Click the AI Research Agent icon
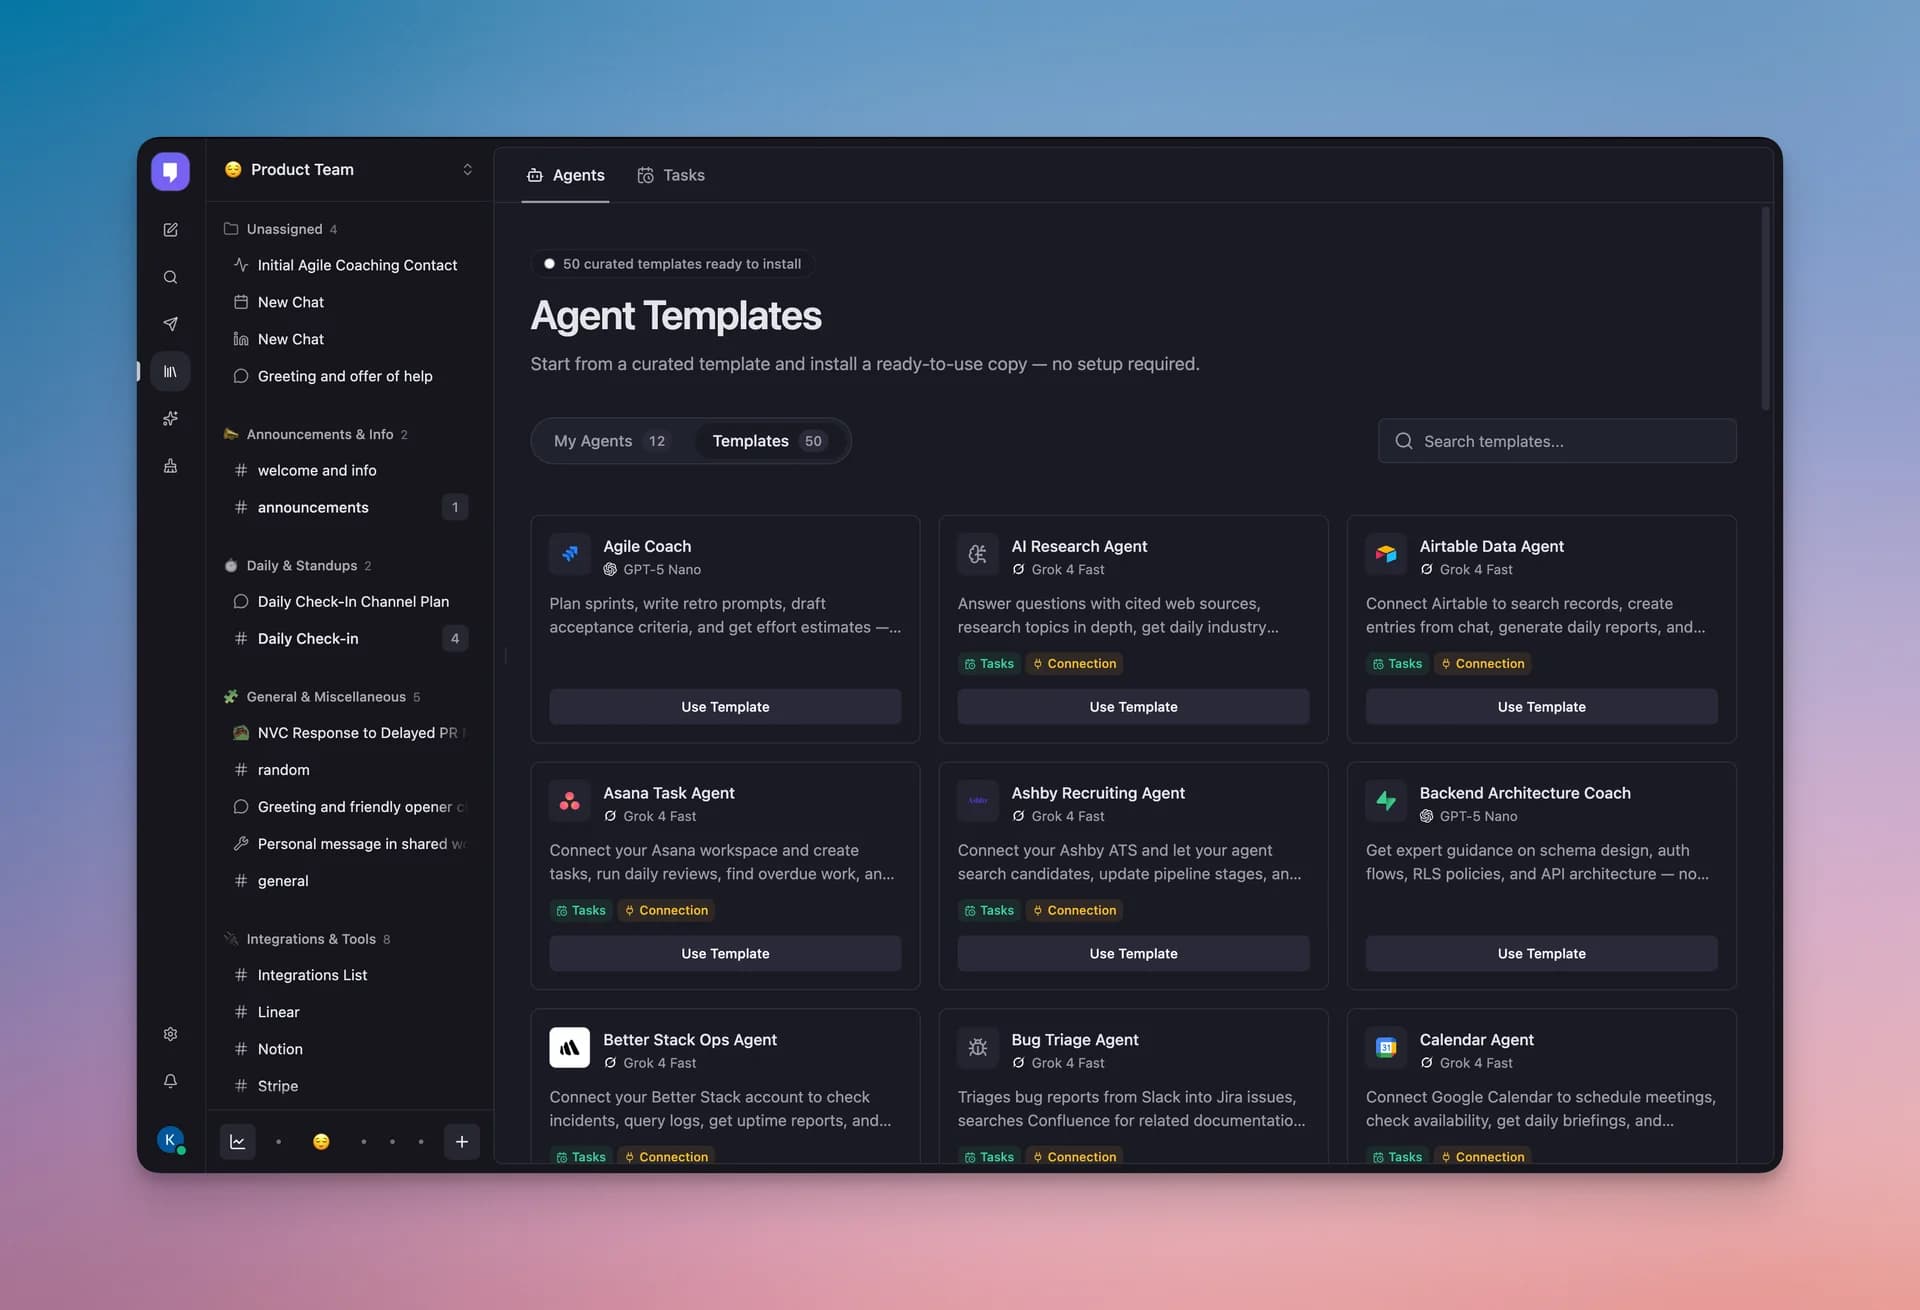 click(x=978, y=554)
